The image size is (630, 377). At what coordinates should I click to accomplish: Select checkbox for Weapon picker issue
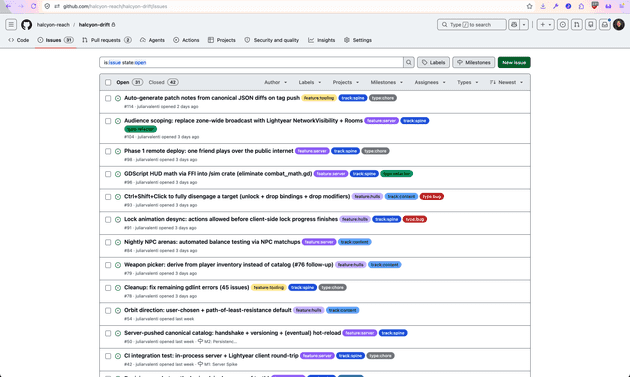point(108,265)
